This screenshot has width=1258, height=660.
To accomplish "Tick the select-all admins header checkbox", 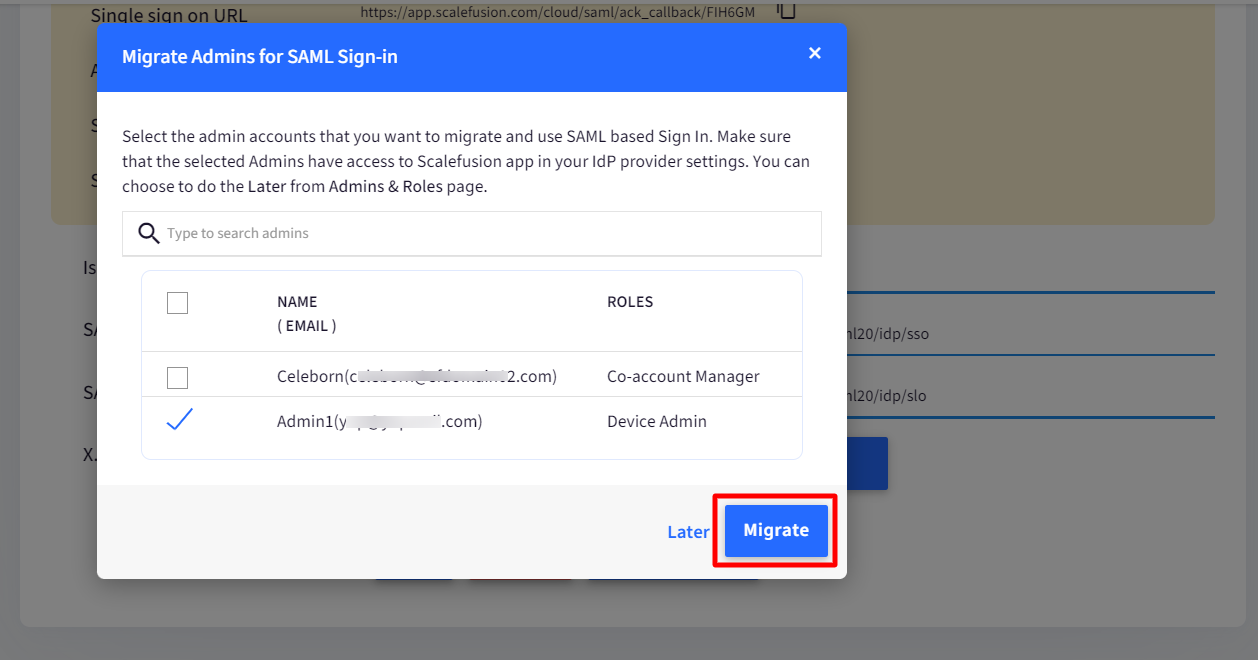I will point(177,303).
